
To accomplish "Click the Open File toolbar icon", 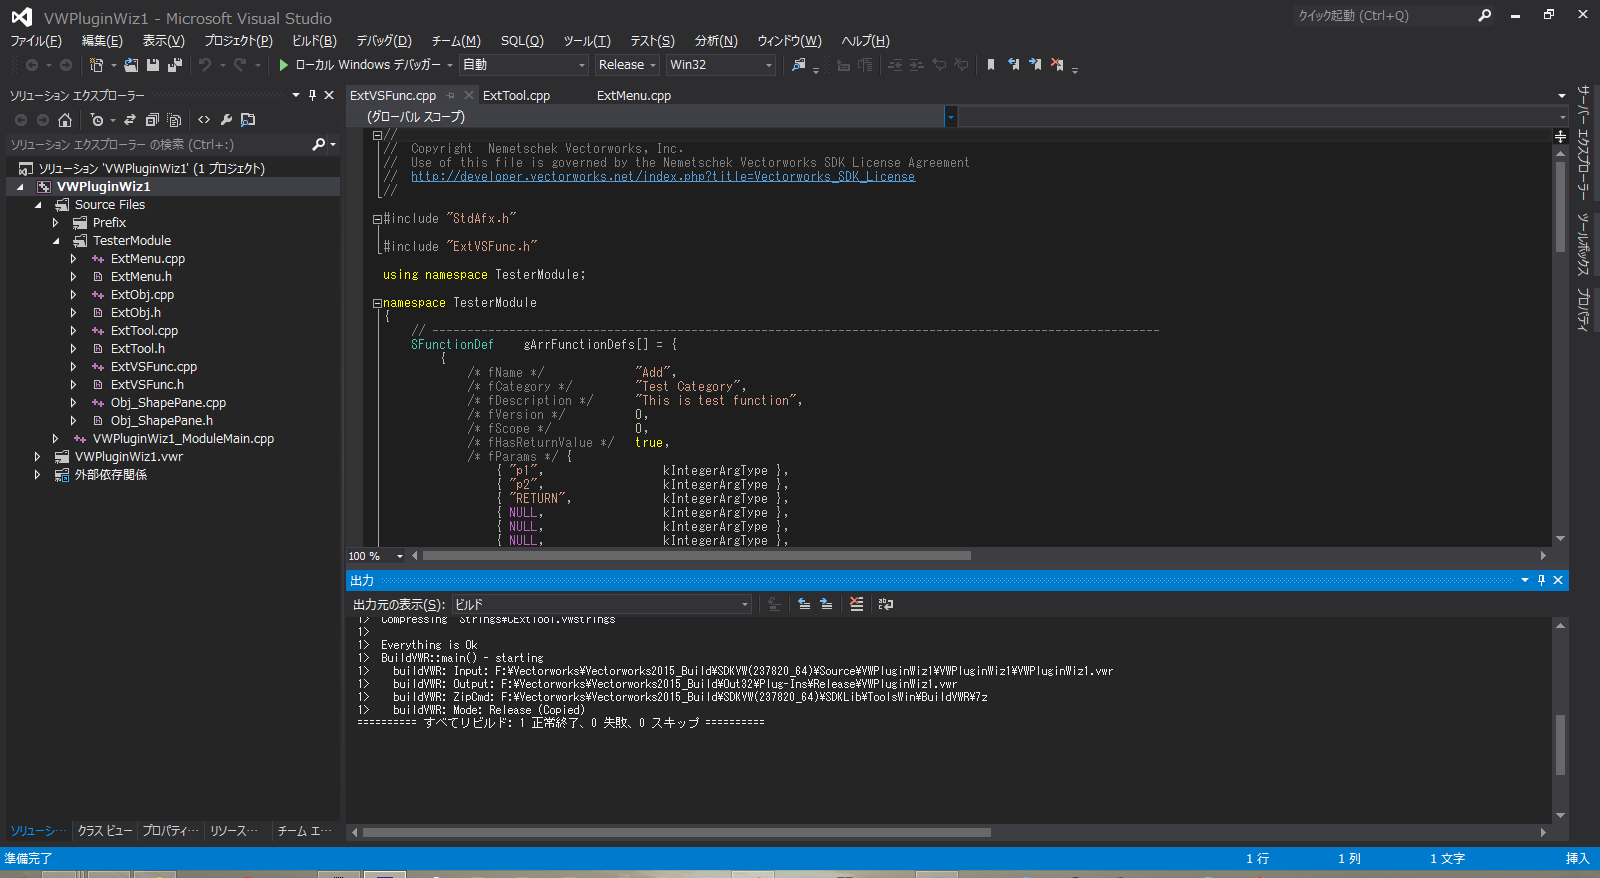I will [131, 65].
